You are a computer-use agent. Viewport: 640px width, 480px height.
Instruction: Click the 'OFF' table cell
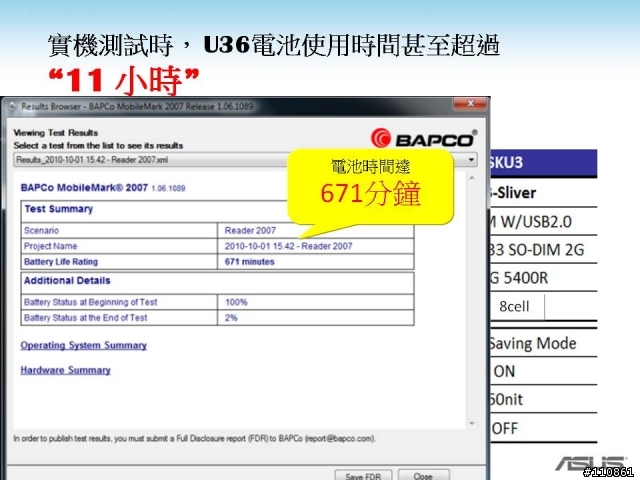click(x=544, y=428)
